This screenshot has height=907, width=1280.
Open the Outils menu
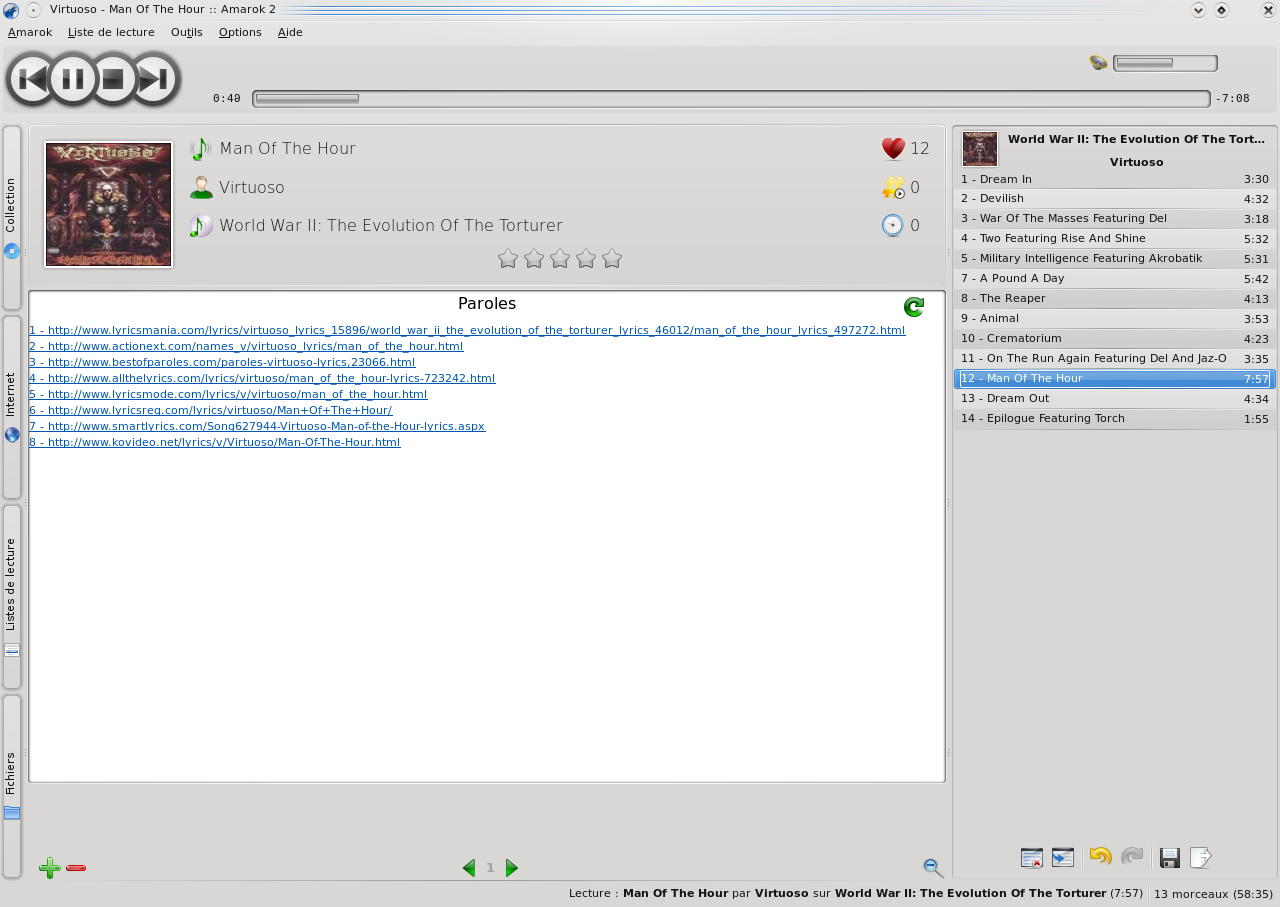[x=187, y=32]
